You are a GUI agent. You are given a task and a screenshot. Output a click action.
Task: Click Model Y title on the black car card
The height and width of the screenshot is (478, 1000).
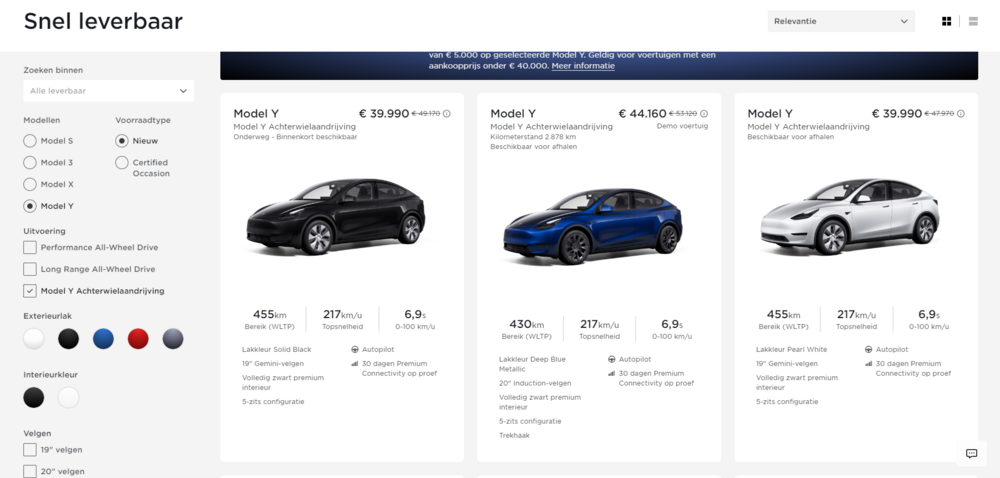pos(256,114)
